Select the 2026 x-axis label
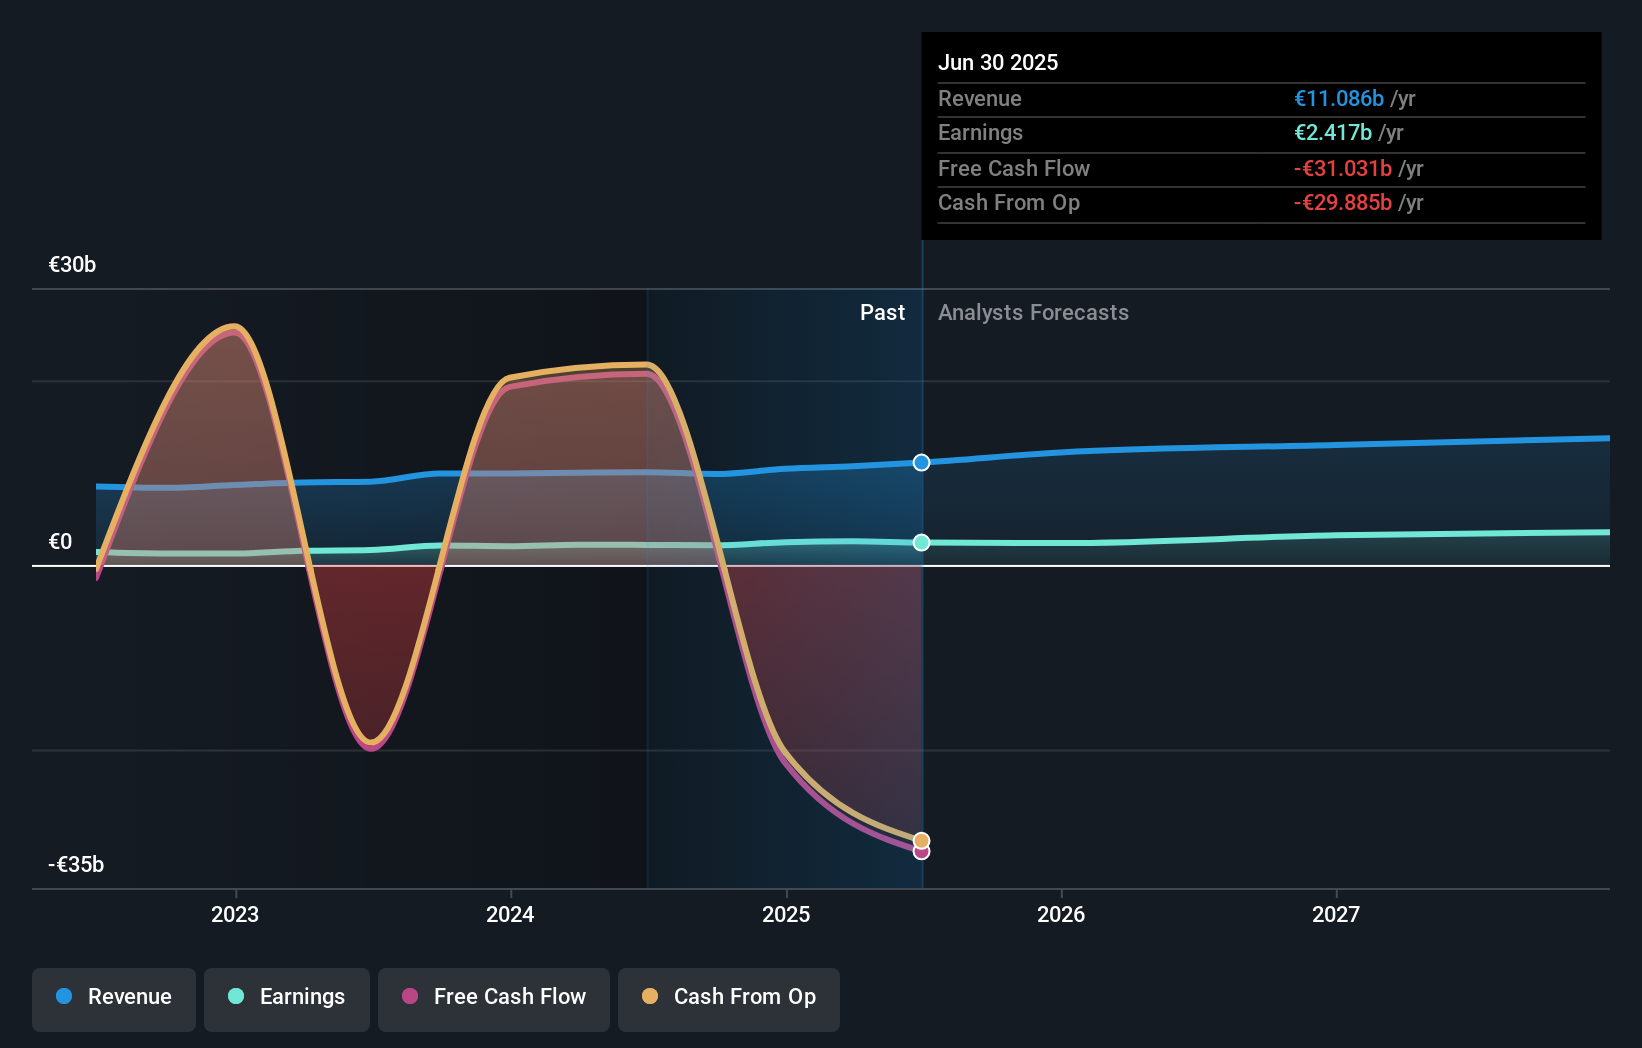This screenshot has height=1048, width=1642. pos(1061,914)
